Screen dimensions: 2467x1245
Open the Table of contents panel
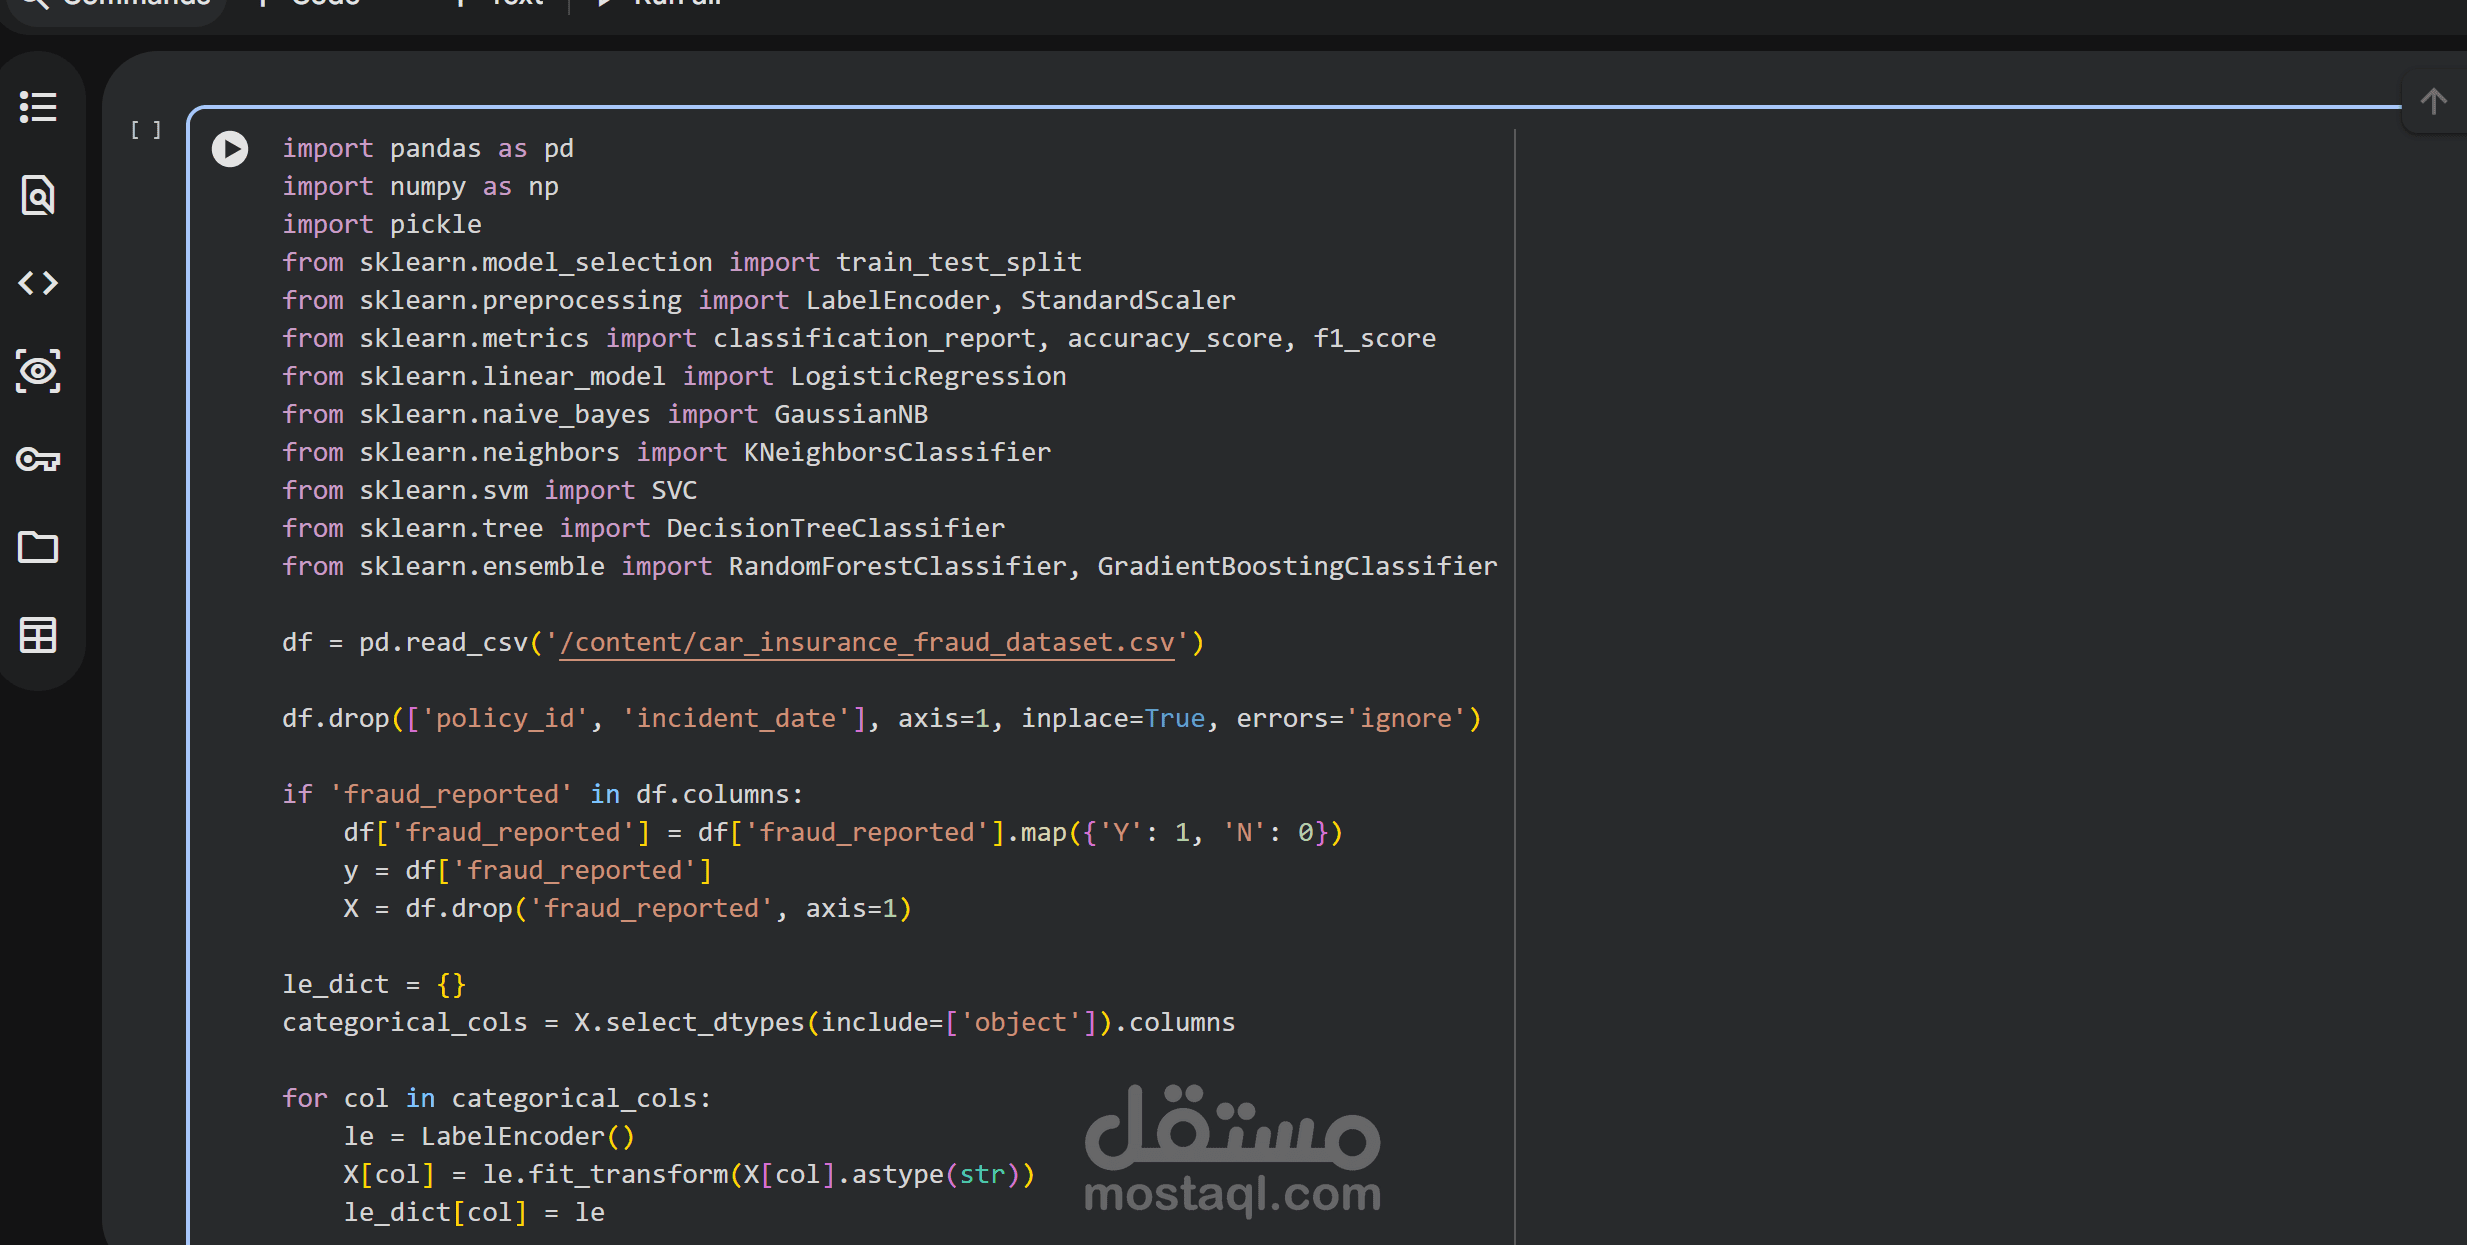point(38,107)
